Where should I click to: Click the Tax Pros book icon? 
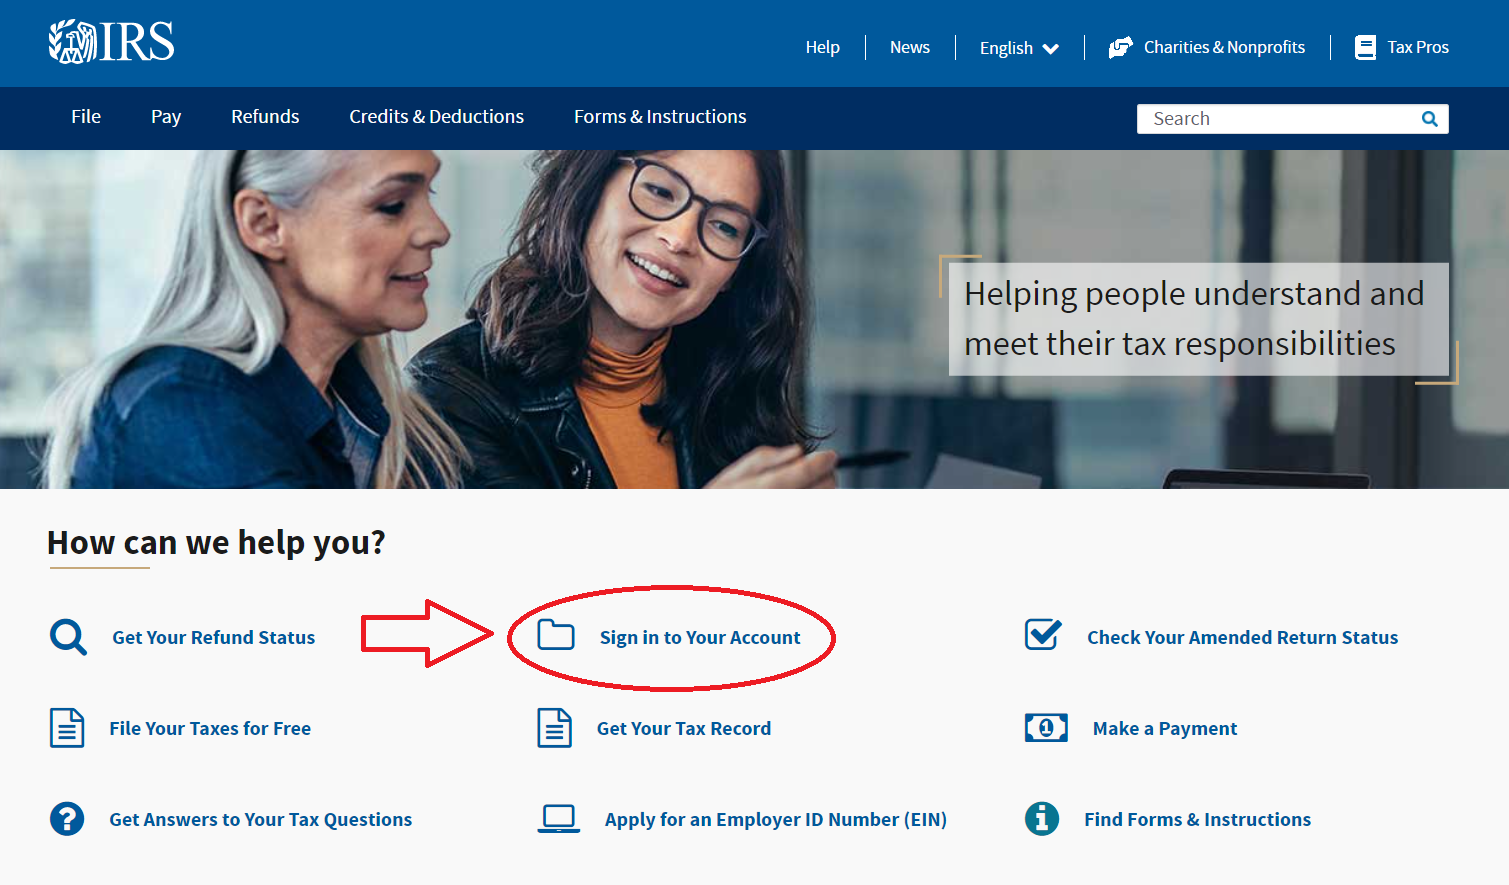click(1365, 46)
